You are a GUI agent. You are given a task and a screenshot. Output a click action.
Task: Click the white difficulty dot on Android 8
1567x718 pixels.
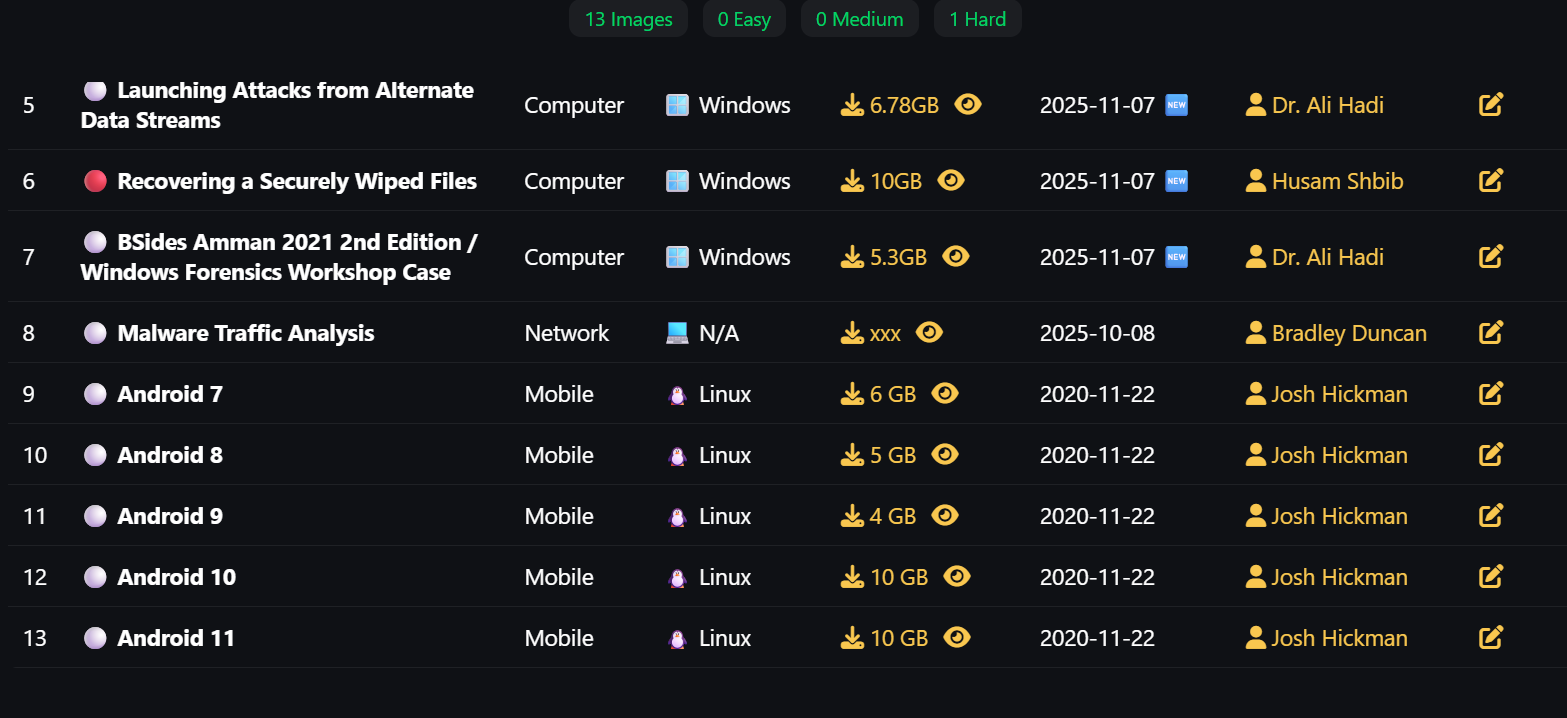click(x=95, y=455)
